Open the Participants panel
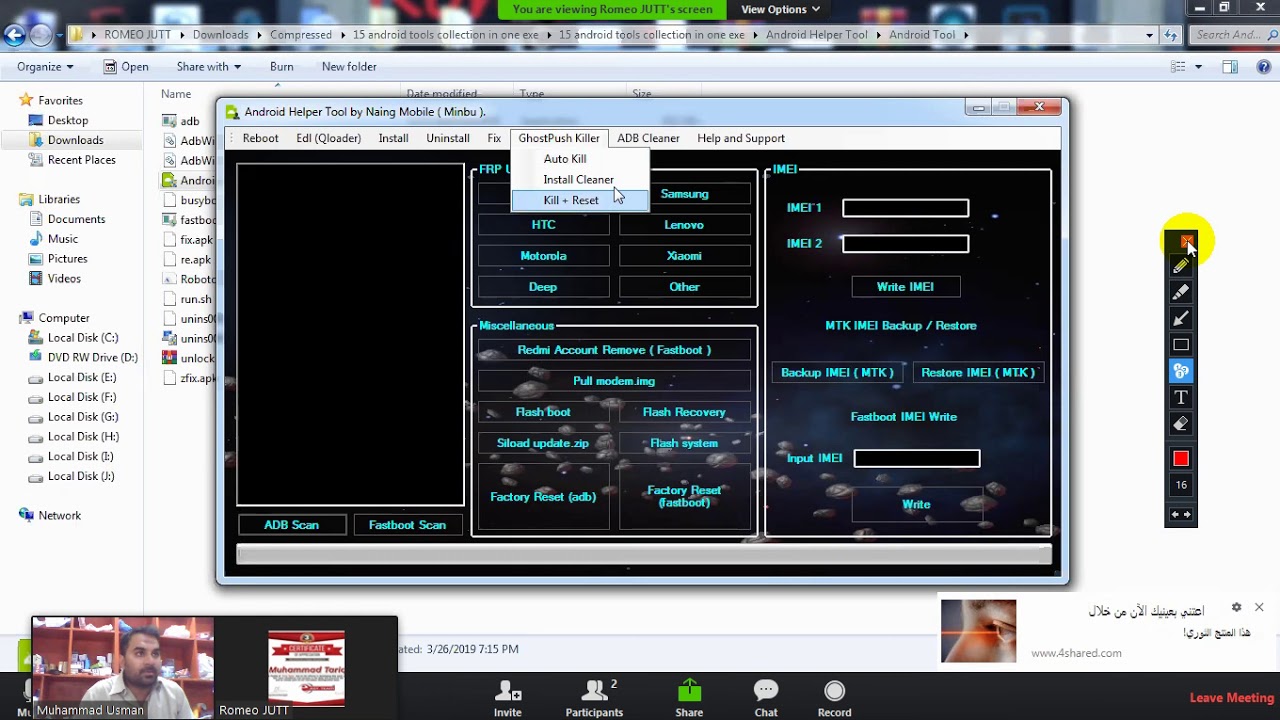 pyautogui.click(x=594, y=698)
